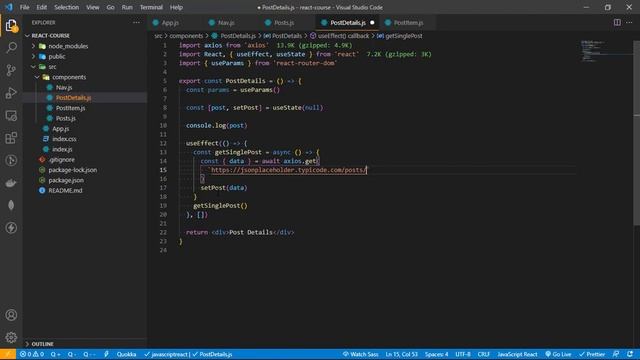Click UTF-8 encoding in status bar

(463, 354)
